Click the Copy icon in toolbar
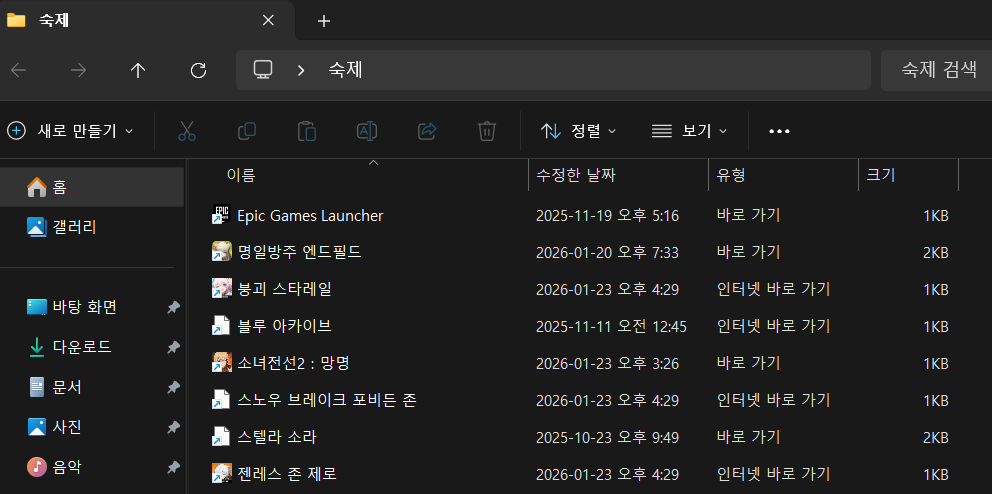The image size is (992, 494). coord(247,131)
